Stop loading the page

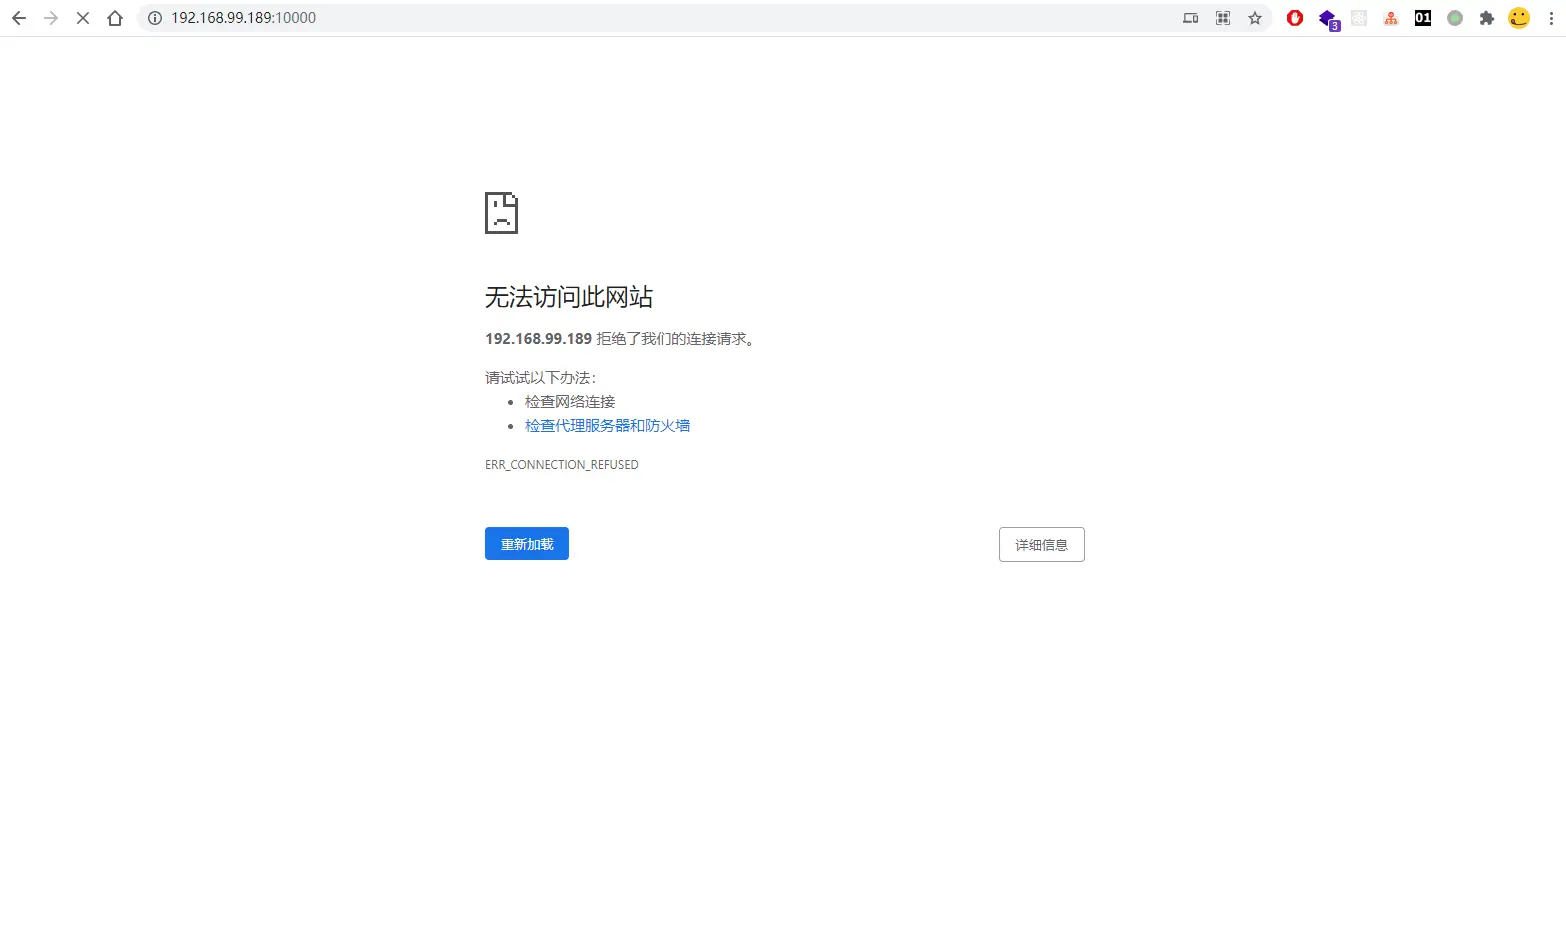click(83, 18)
